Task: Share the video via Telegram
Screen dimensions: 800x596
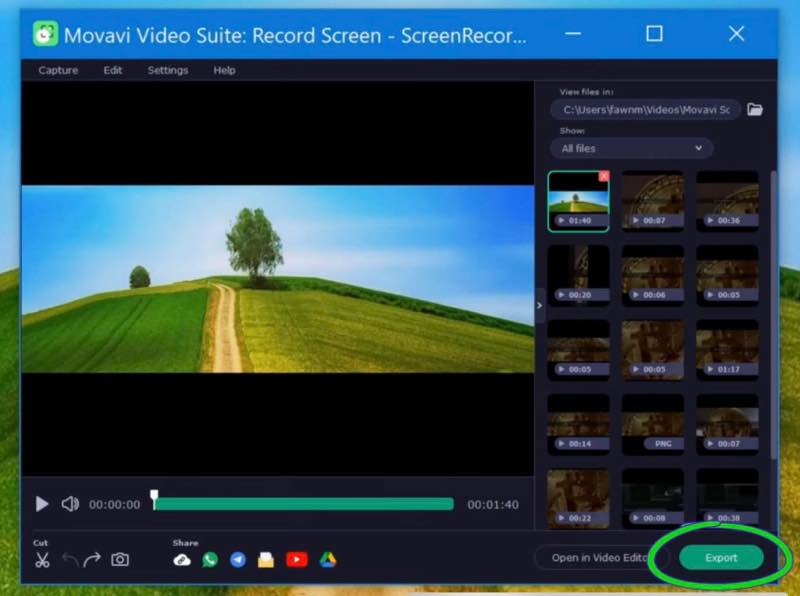Action: (238, 560)
